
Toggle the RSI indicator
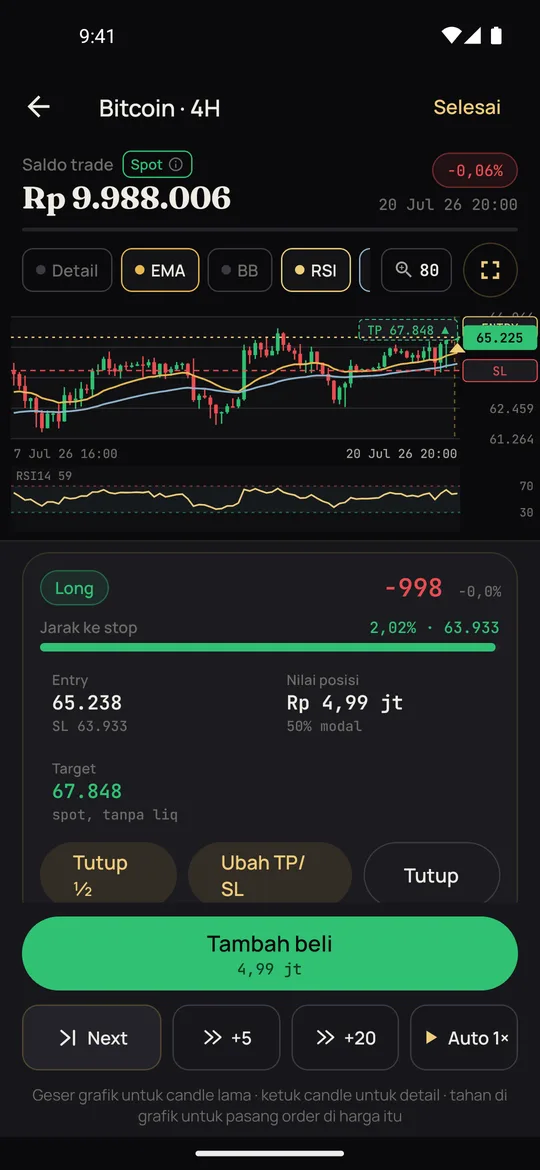(315, 270)
